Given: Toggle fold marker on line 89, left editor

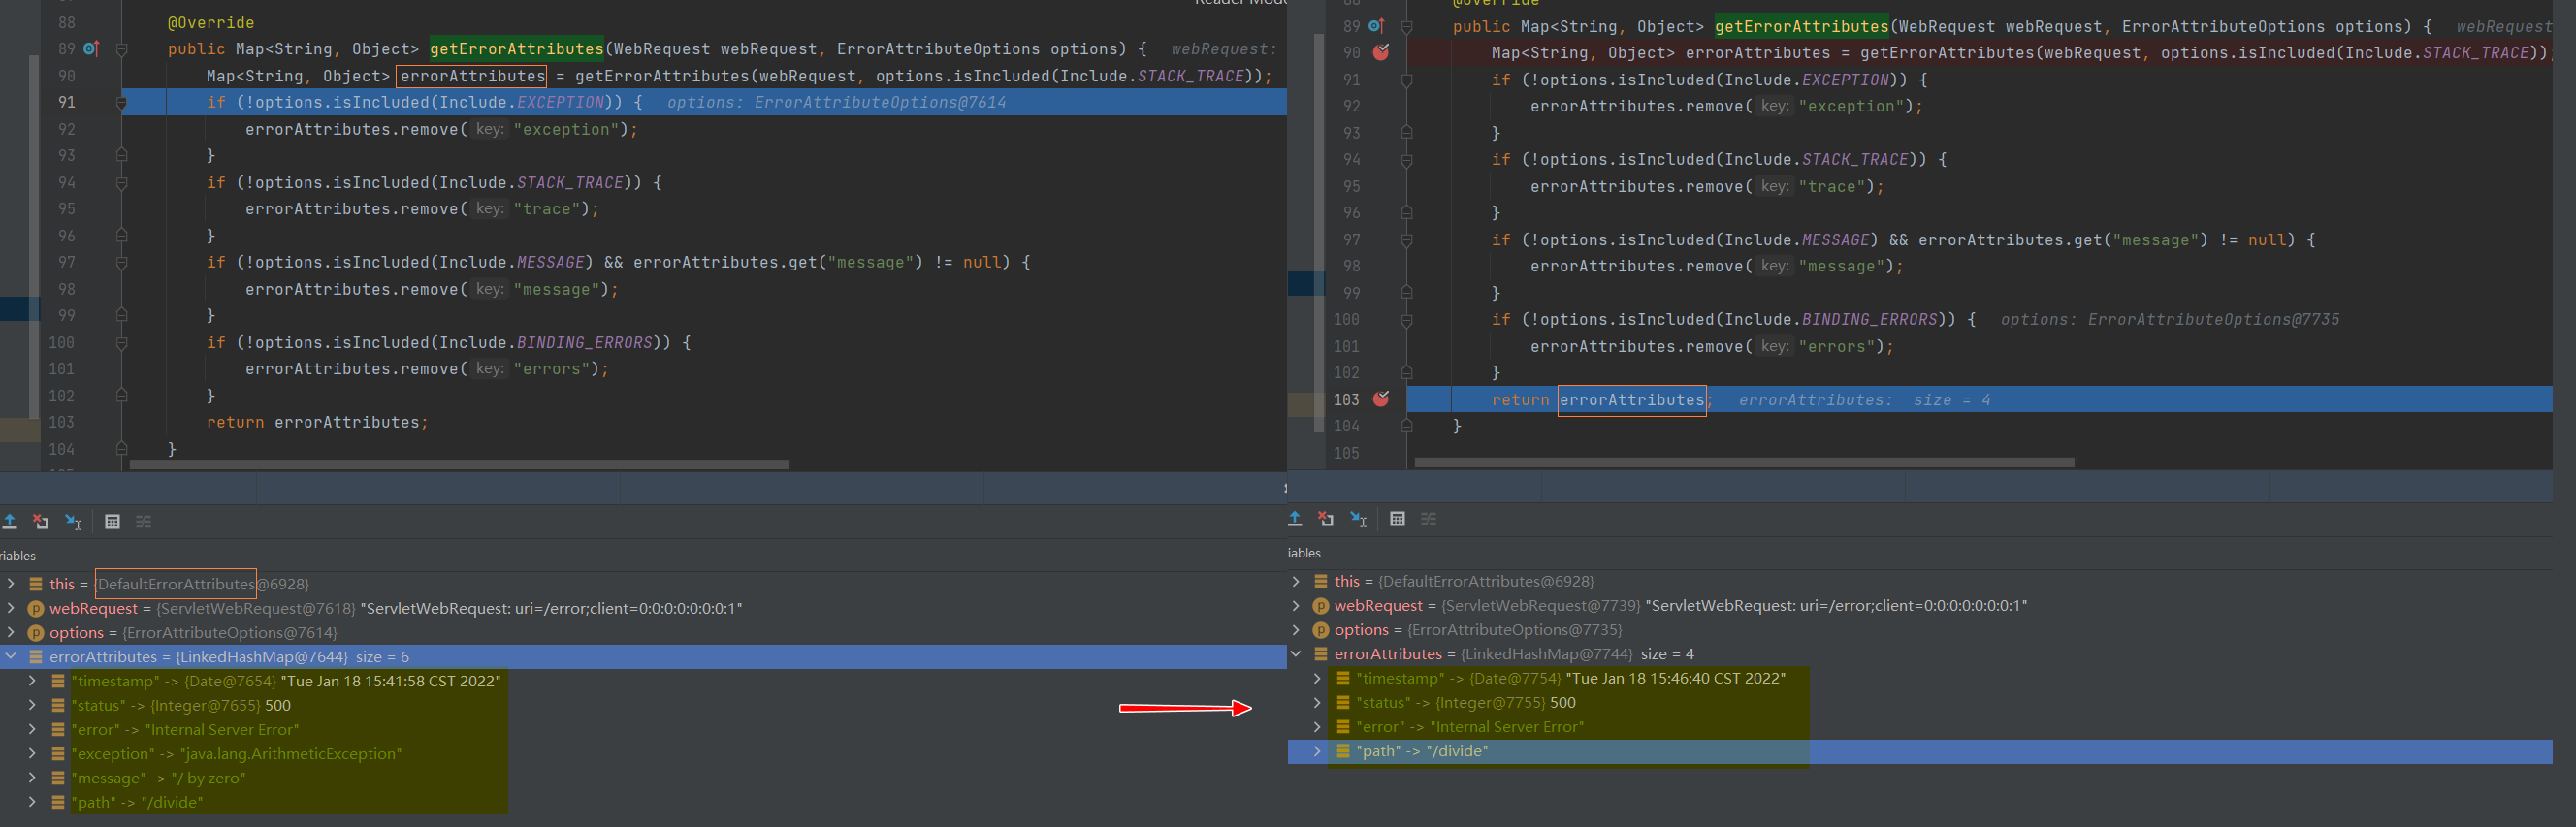Looking at the screenshot, I should point(122,49).
